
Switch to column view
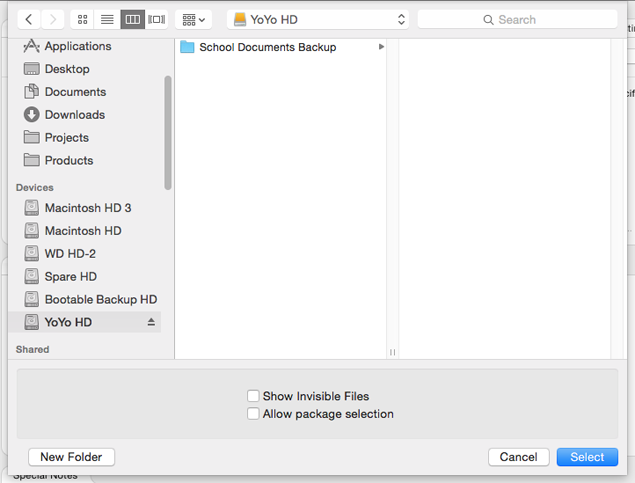click(133, 19)
